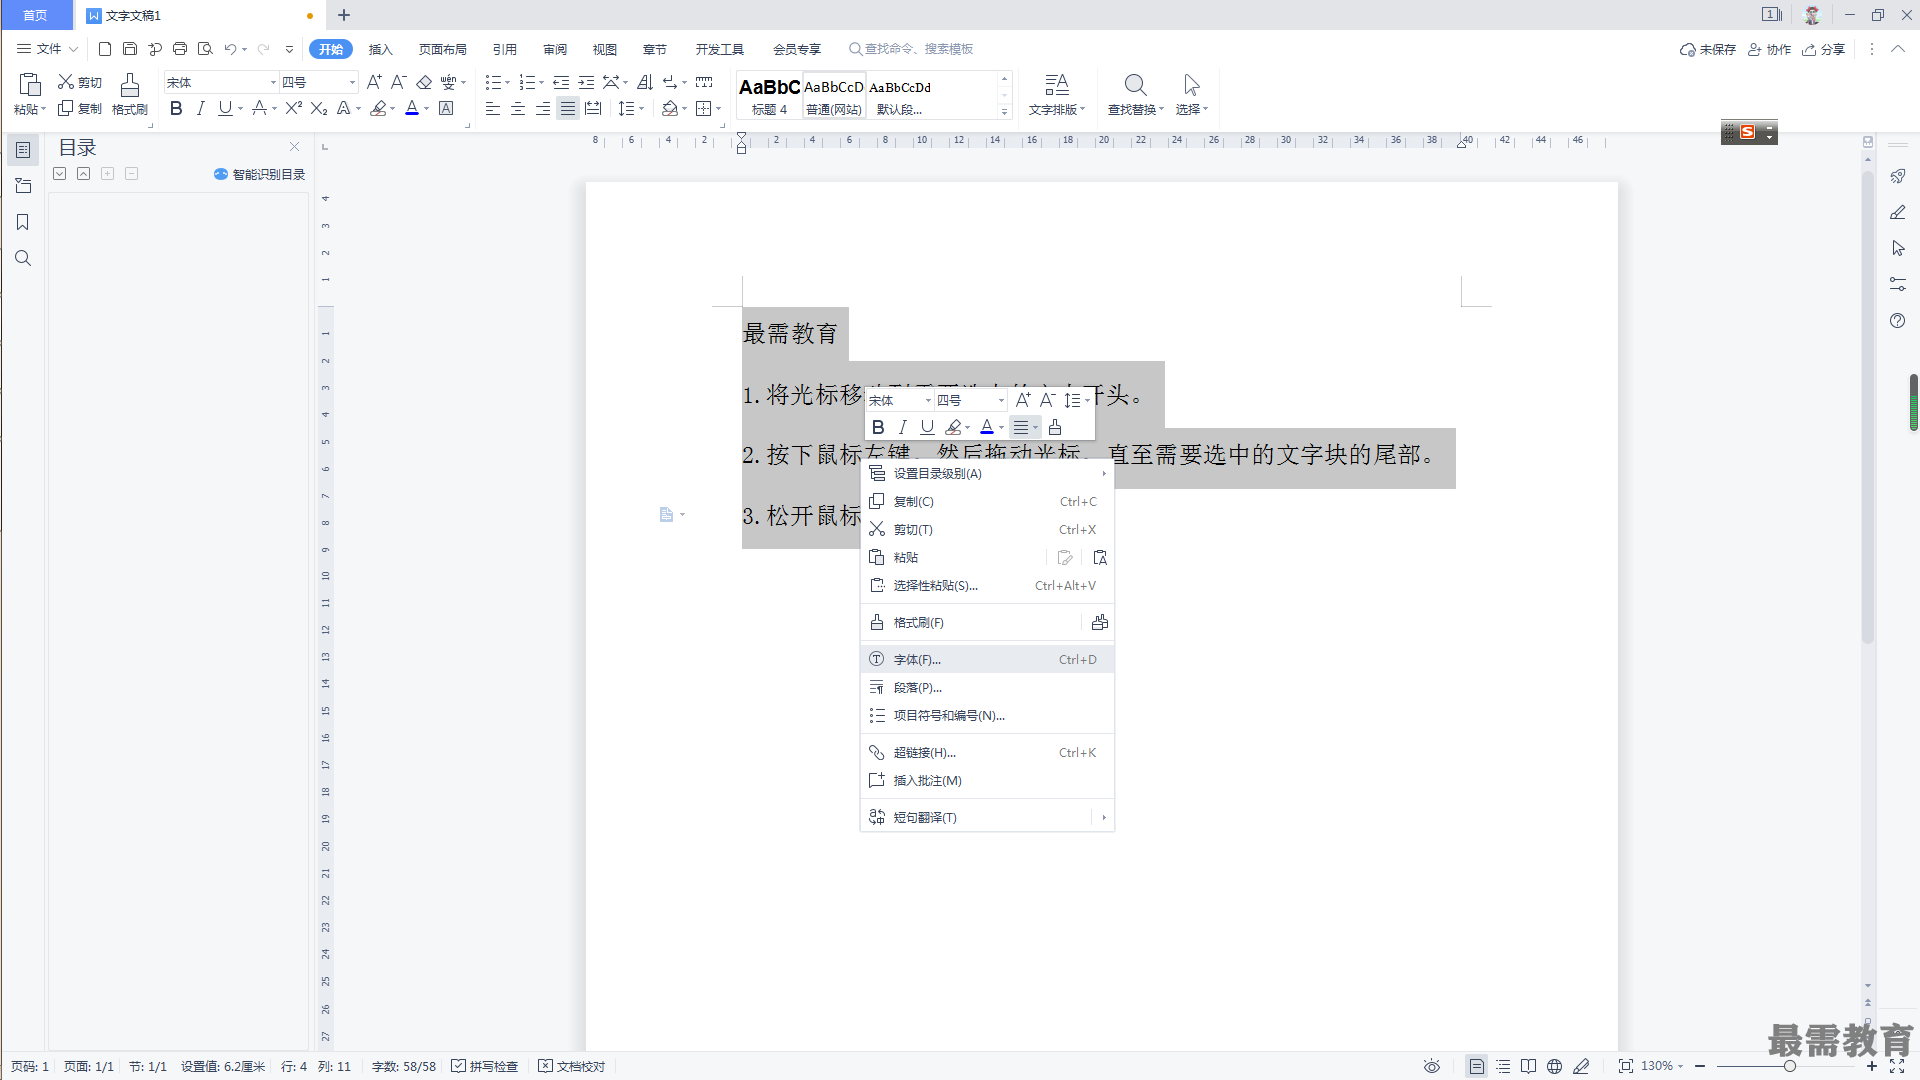The image size is (1920, 1080).
Task: Click the 文字排版 button
Action: pos(1057,95)
